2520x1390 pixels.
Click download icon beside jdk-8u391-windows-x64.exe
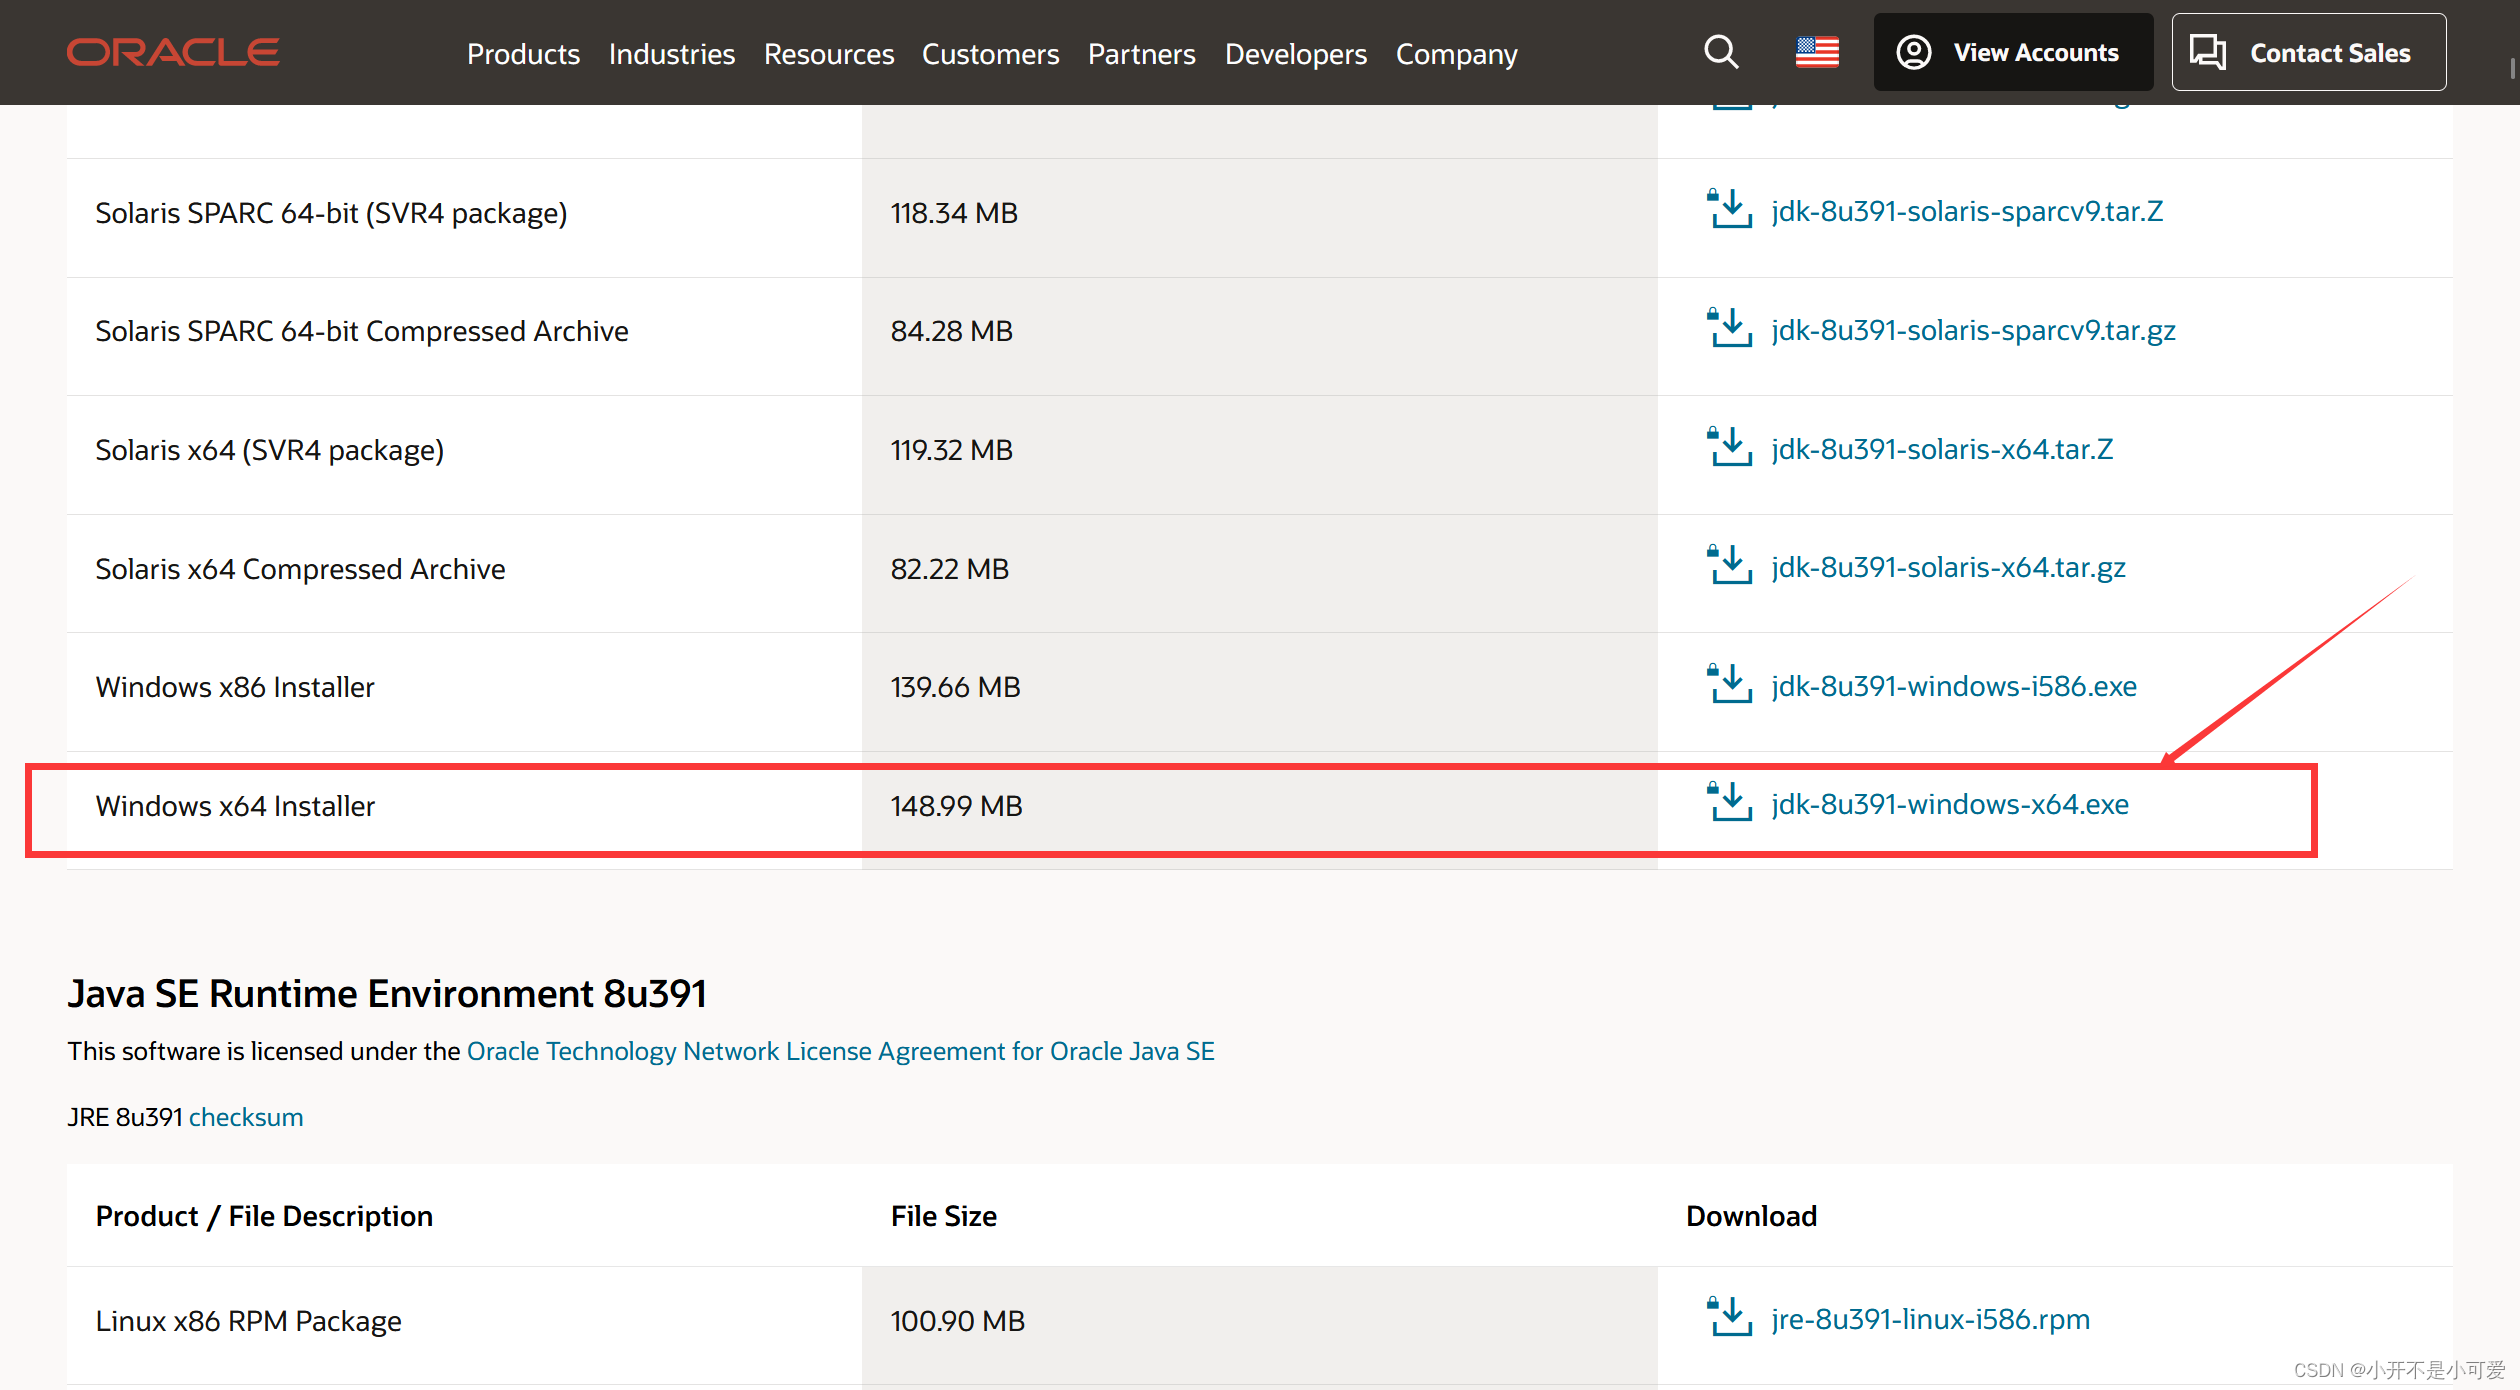click(1729, 802)
